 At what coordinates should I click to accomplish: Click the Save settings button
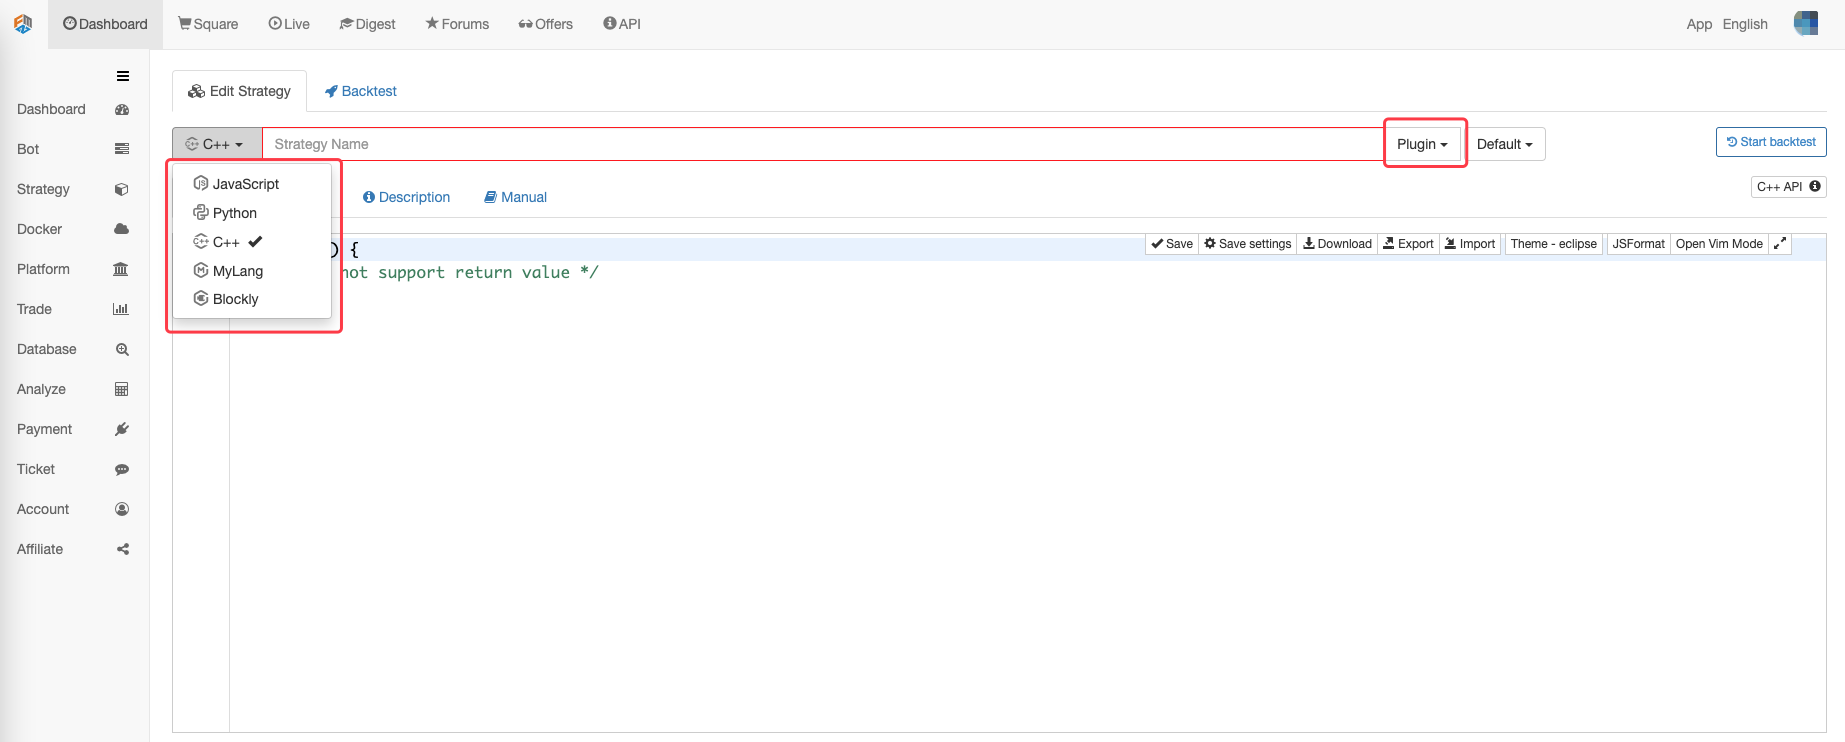coord(1248,244)
